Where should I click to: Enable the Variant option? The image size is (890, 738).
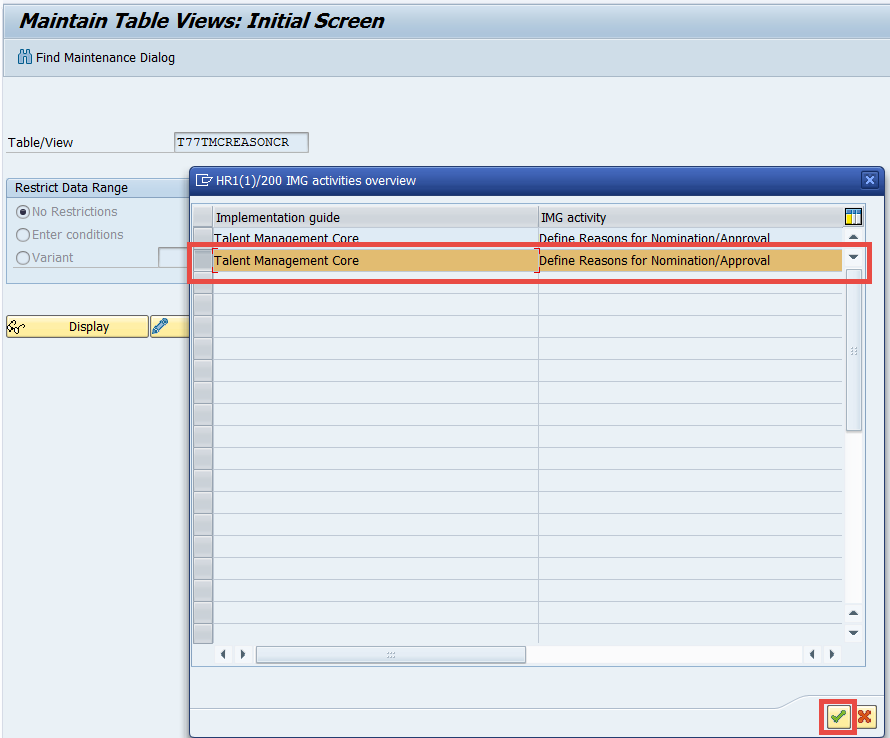22,257
